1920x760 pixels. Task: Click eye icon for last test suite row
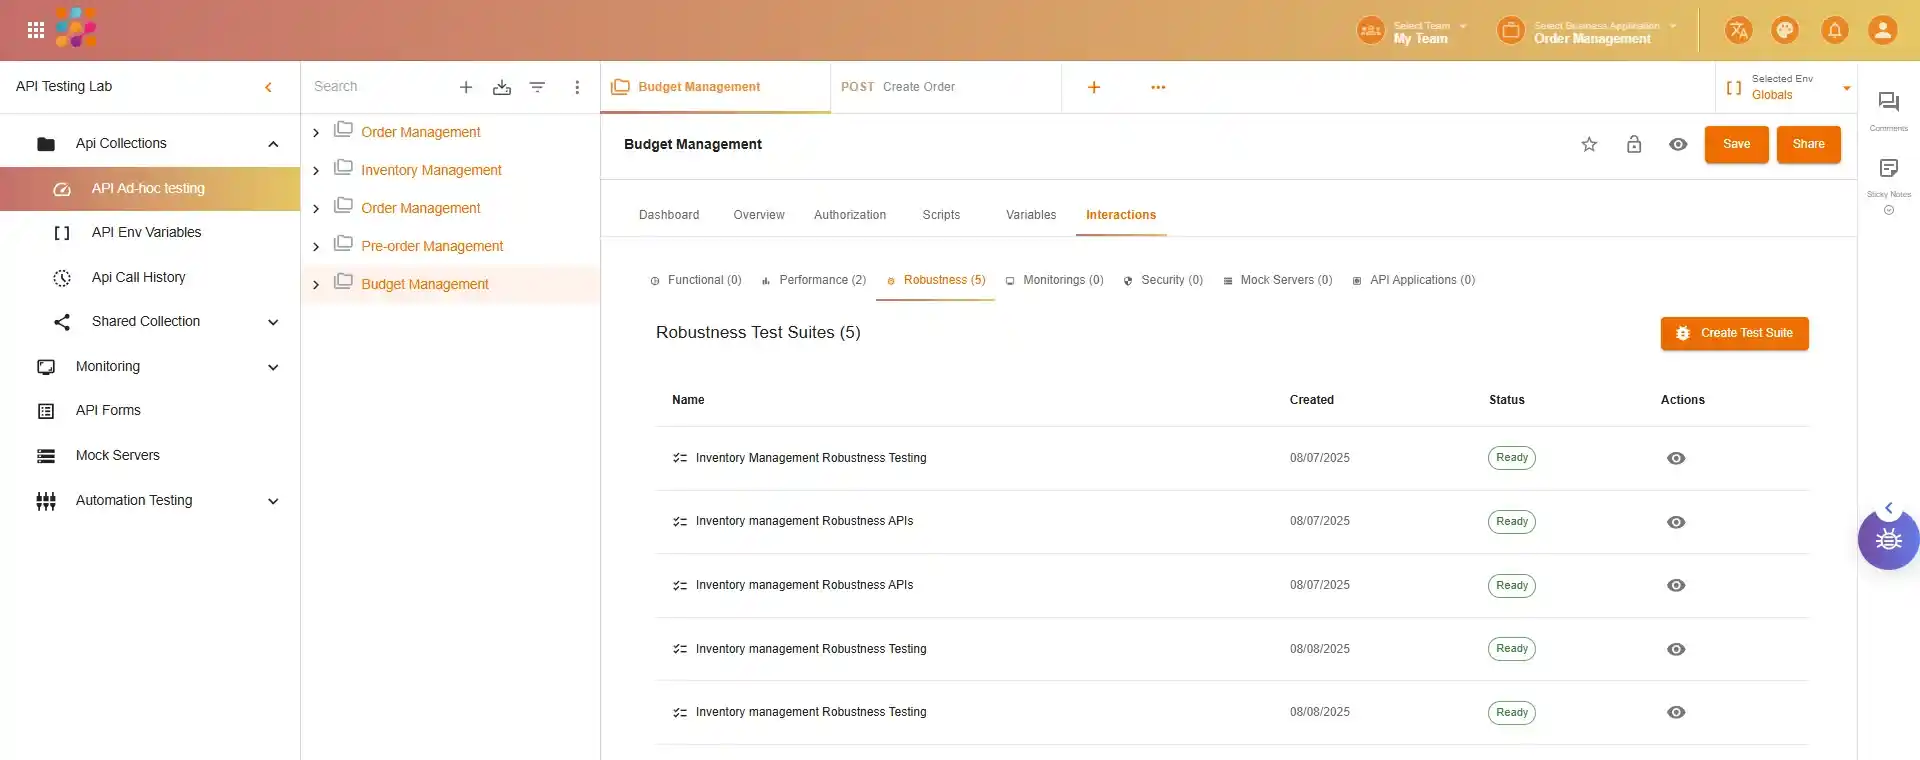point(1676,713)
